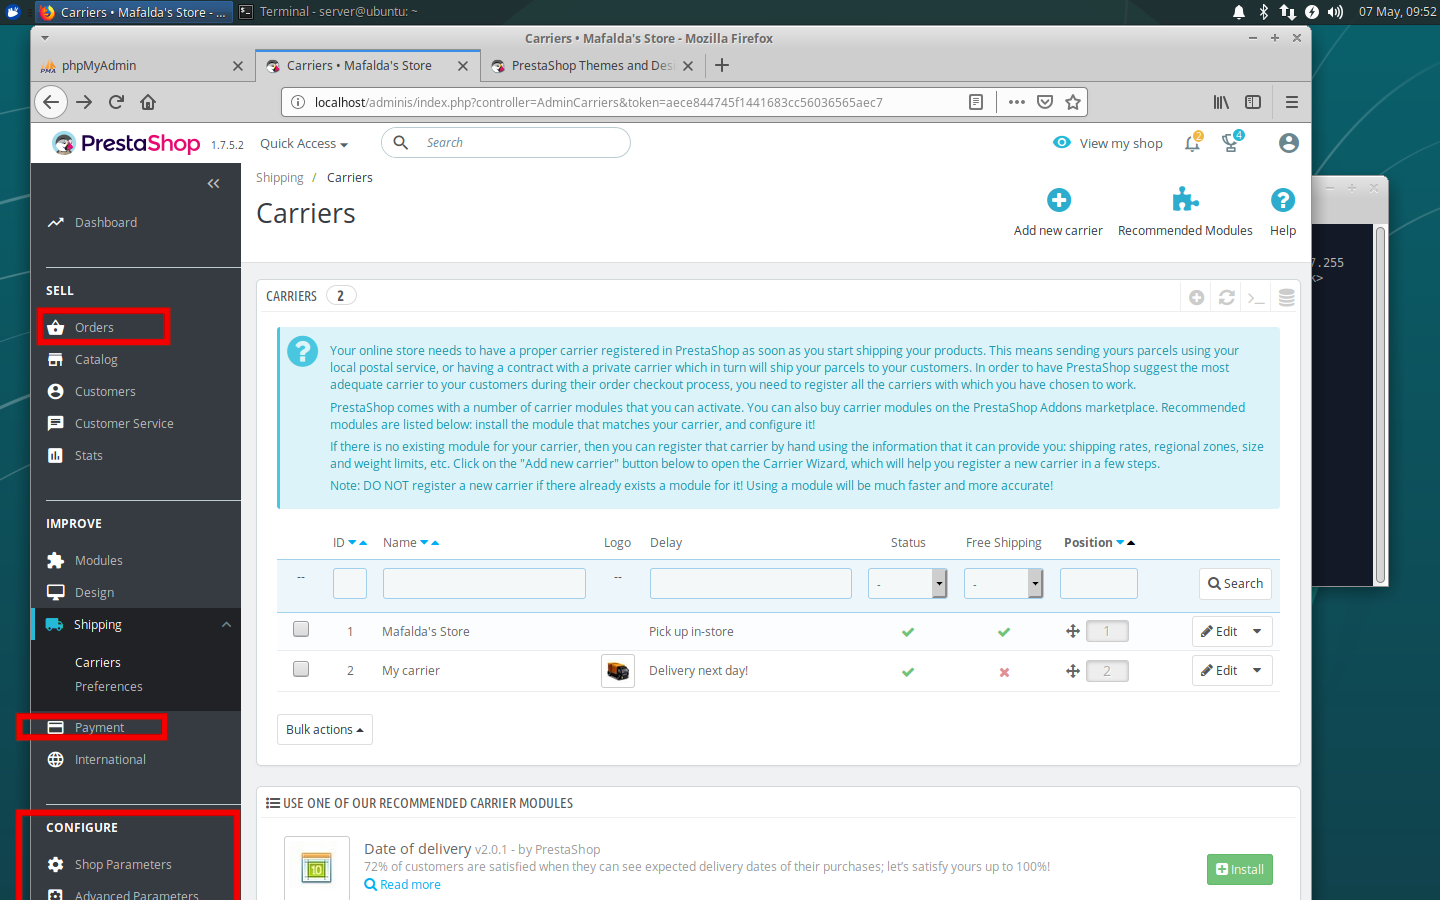This screenshot has height=900, width=1440.
Task: Install the Date of delivery module
Action: click(x=1240, y=869)
